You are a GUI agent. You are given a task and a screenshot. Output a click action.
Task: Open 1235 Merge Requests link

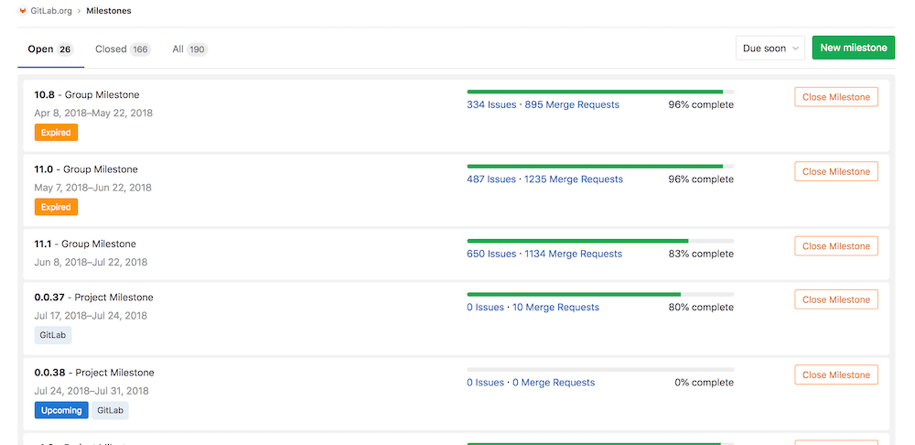coord(573,179)
